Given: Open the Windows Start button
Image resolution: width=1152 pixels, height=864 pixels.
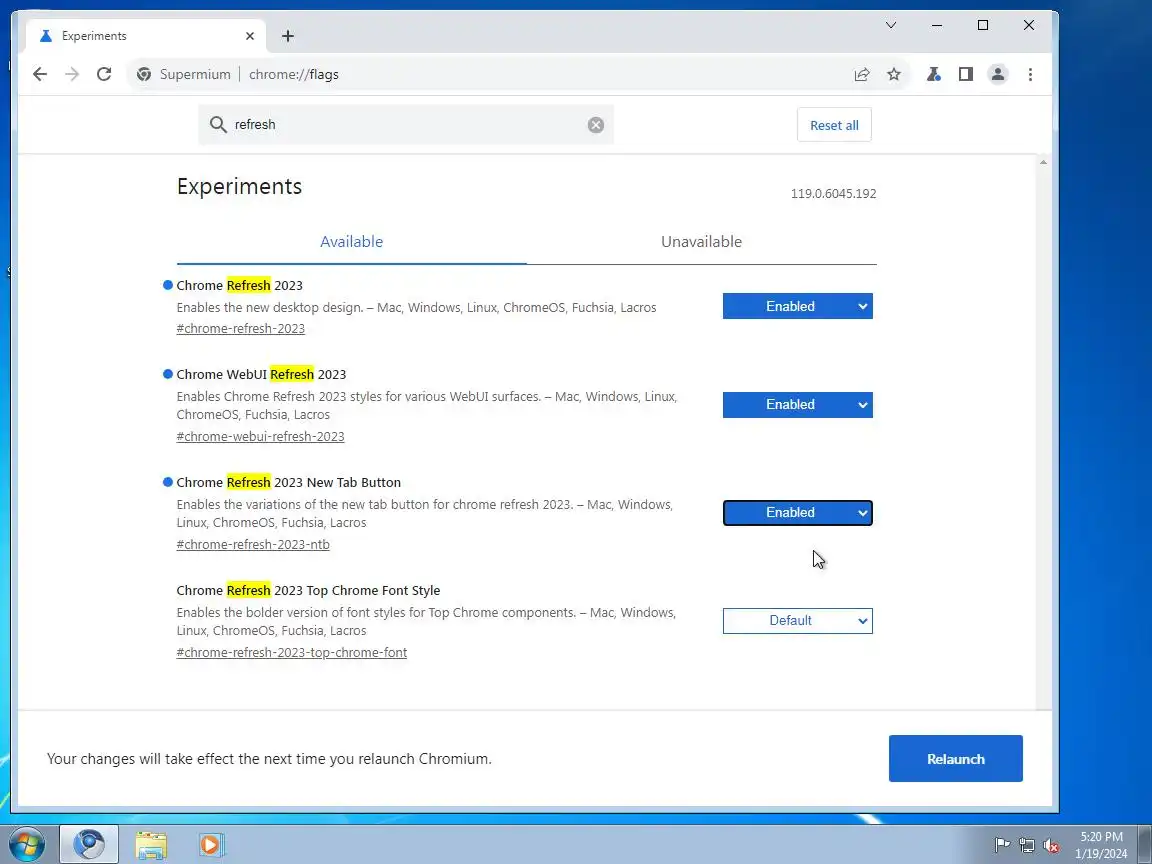Looking at the screenshot, I should [x=26, y=844].
